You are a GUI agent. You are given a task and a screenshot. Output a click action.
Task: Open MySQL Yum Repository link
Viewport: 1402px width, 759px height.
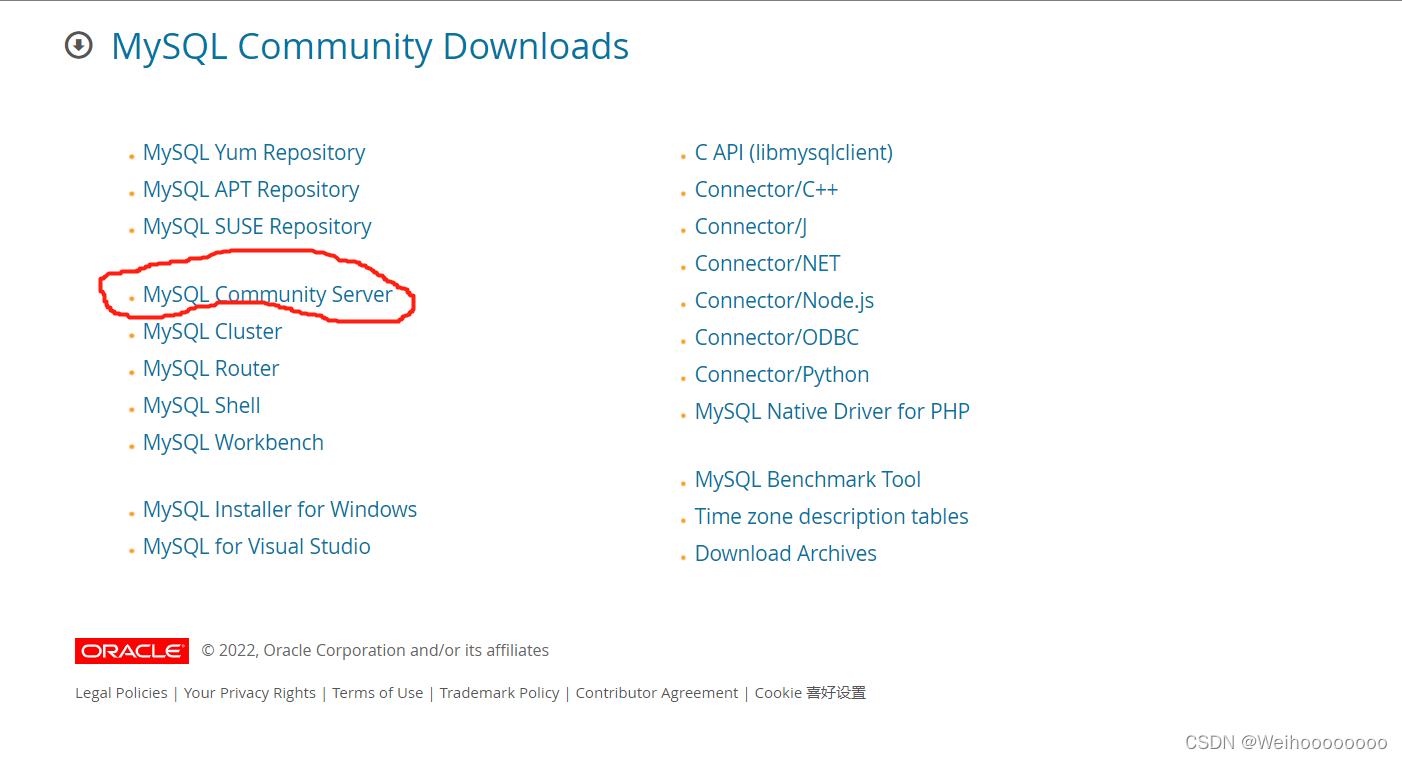(x=254, y=153)
